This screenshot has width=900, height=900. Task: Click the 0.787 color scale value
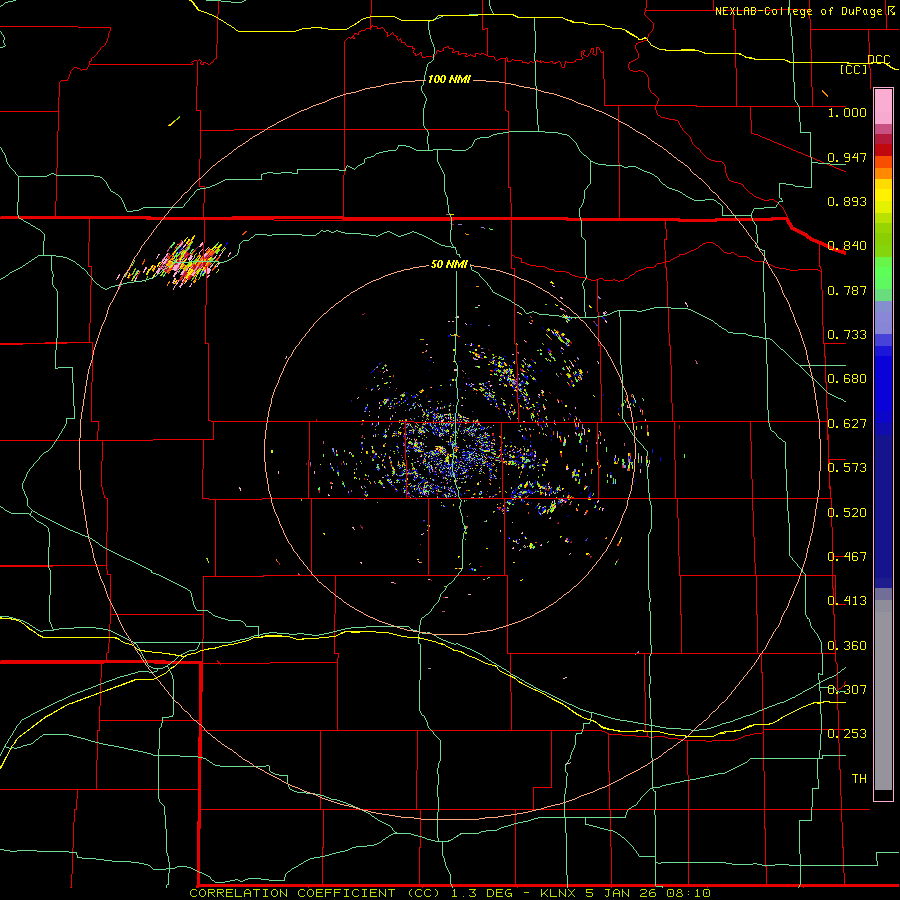click(x=847, y=290)
